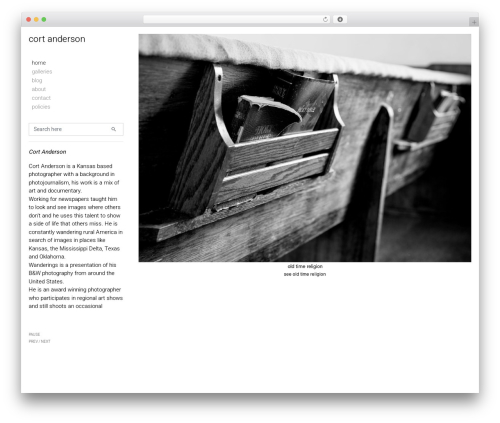Advance slideshow using NEXT link

46,341
